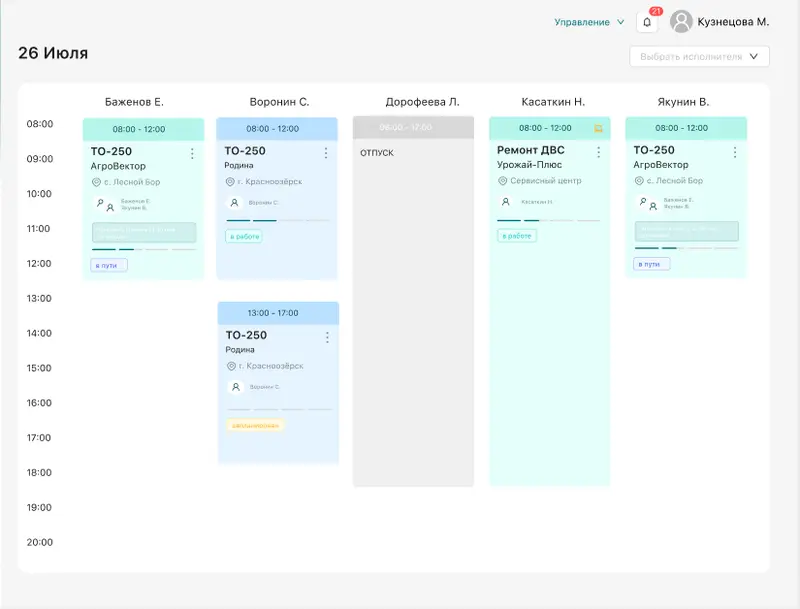
Task: Select the Баженов Е. column header
Action: (x=134, y=102)
